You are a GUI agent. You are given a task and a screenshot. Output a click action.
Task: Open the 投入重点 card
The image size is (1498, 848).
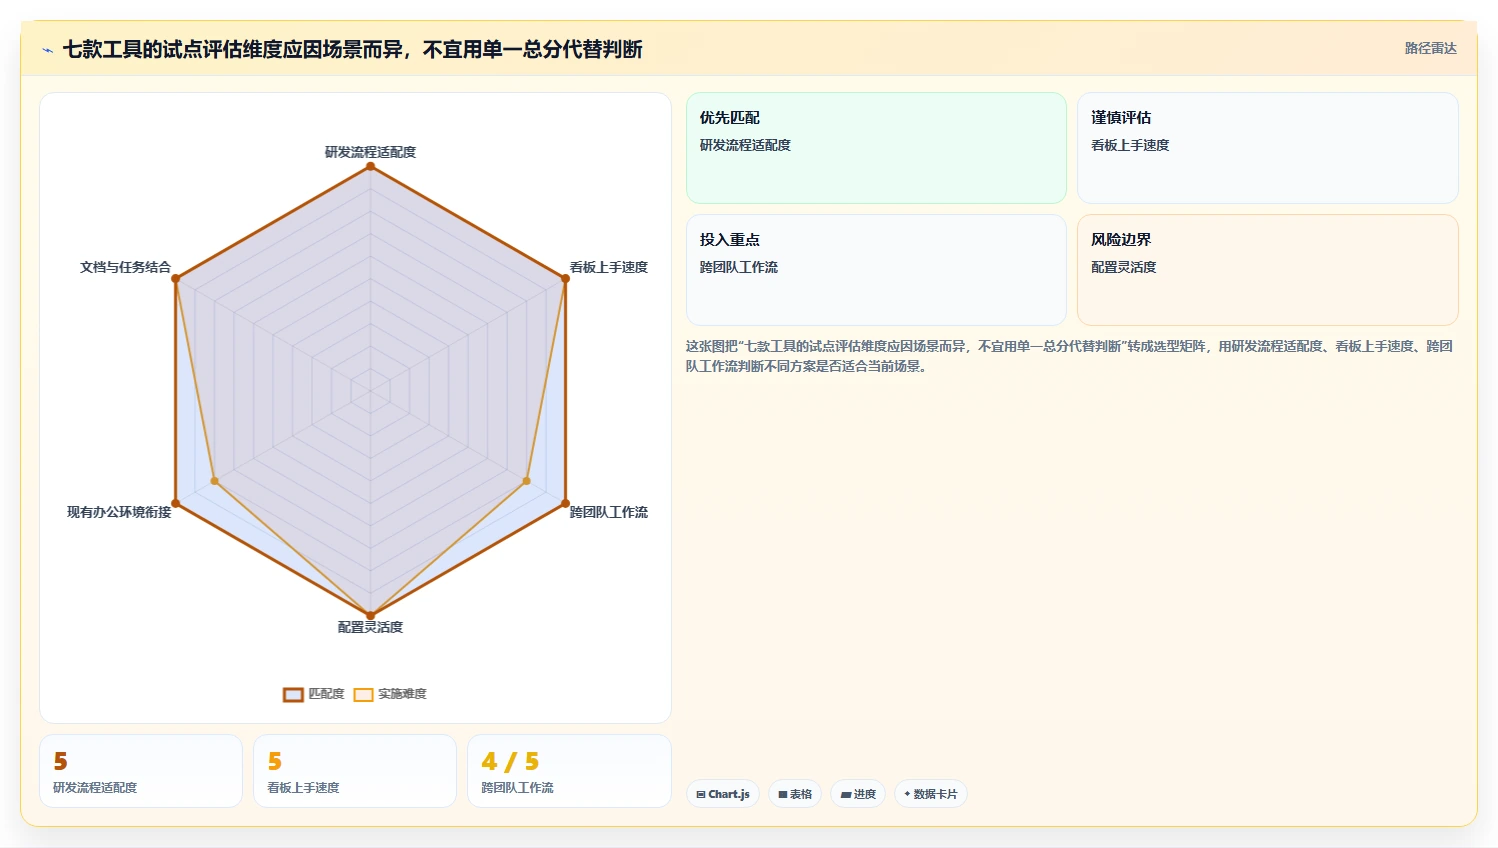point(876,270)
